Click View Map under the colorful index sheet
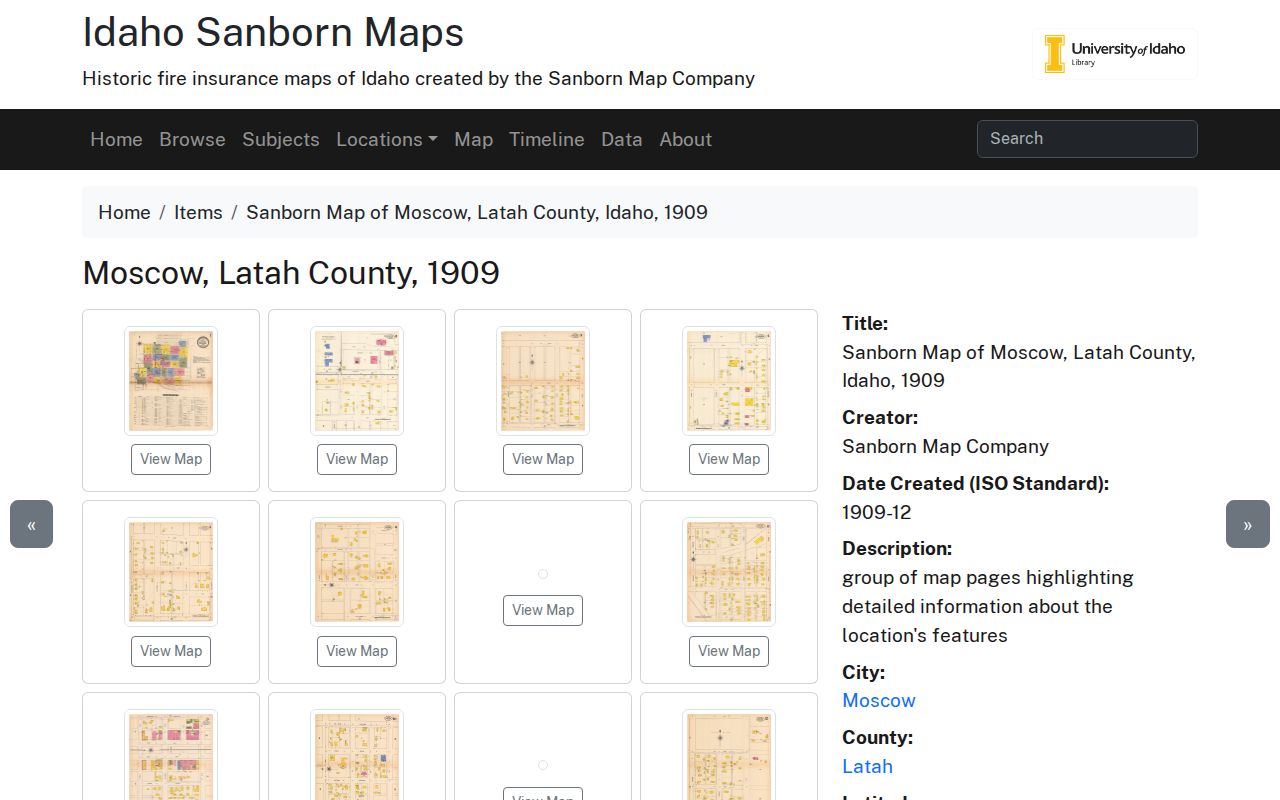Screen dimensions: 1280x800 pyautogui.click(x=171, y=459)
